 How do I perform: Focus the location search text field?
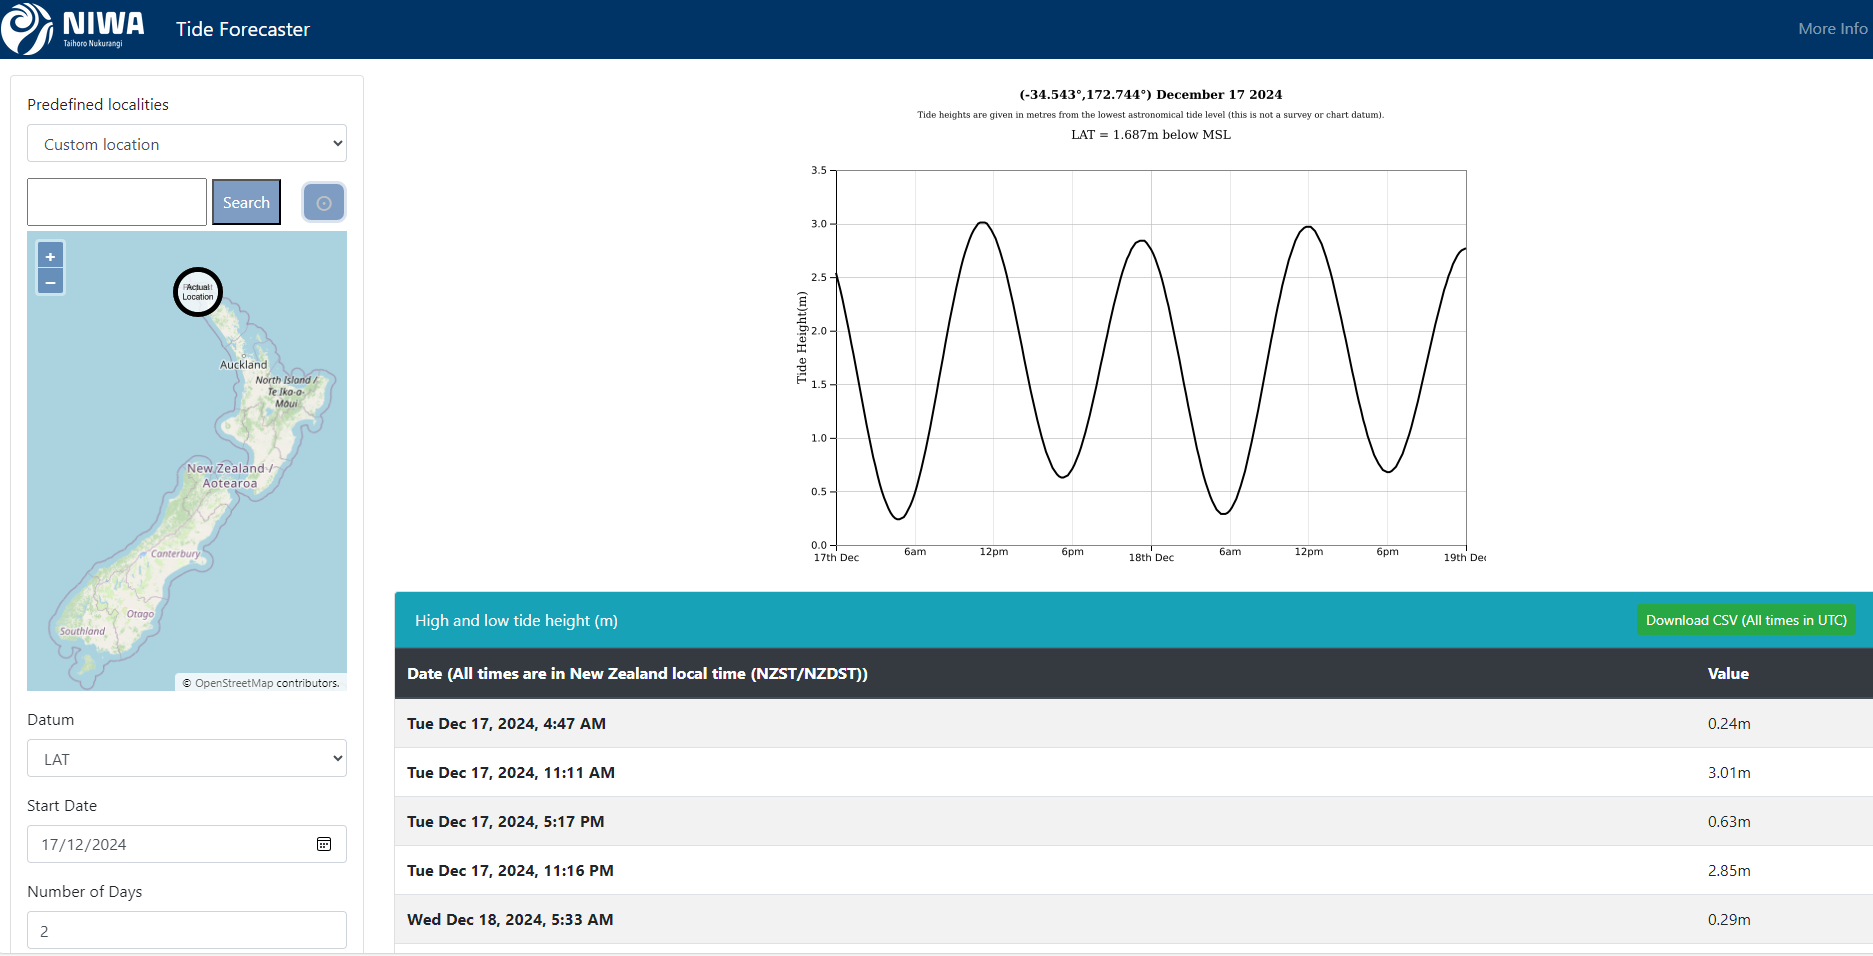[117, 202]
